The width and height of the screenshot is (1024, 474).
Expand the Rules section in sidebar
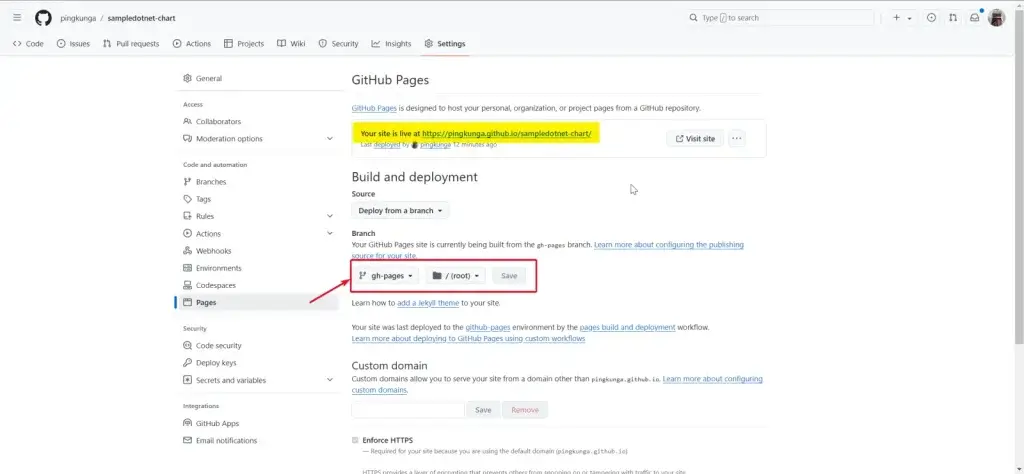tap(330, 216)
